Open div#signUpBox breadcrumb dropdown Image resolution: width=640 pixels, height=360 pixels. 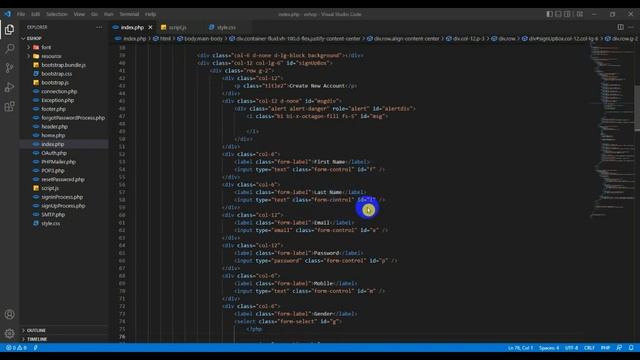(560, 39)
